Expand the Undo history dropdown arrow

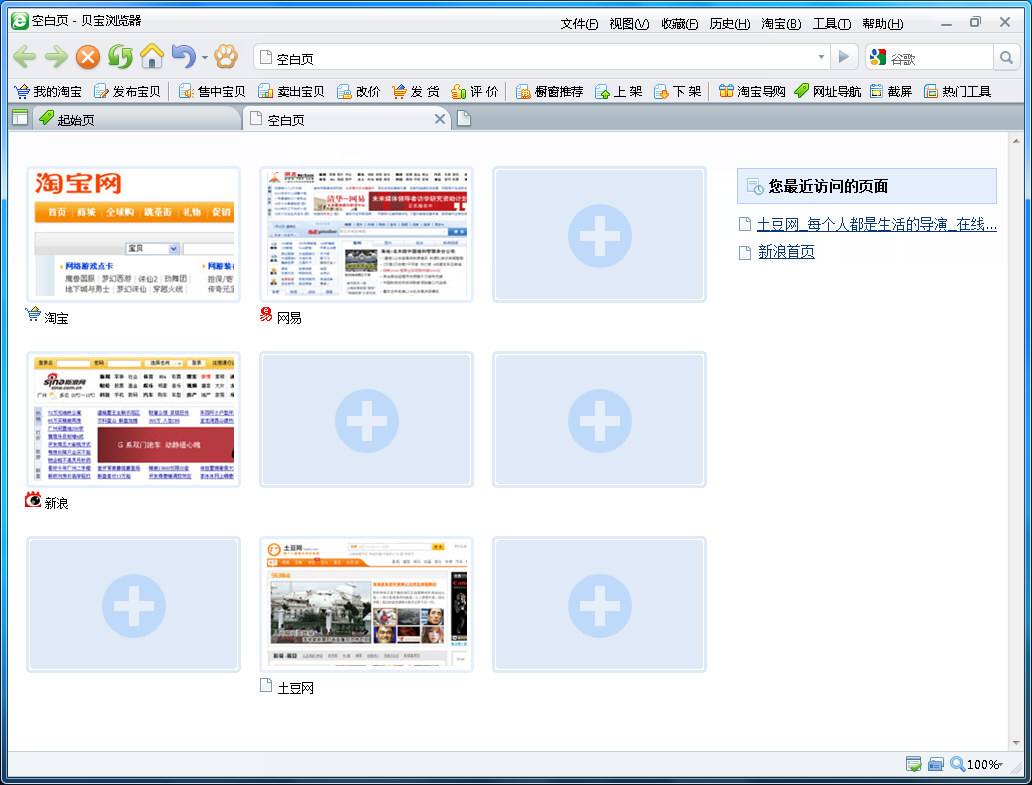pyautogui.click(x=205, y=58)
